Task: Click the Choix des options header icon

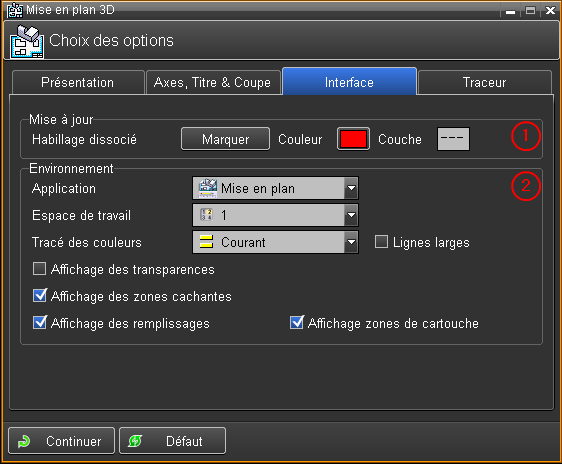Action: click(27, 42)
